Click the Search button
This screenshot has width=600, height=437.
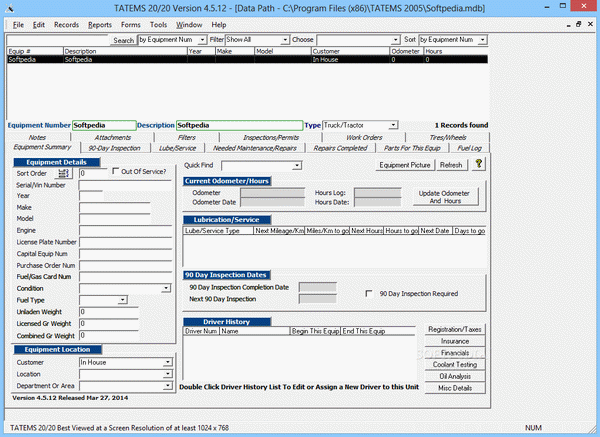coord(123,40)
